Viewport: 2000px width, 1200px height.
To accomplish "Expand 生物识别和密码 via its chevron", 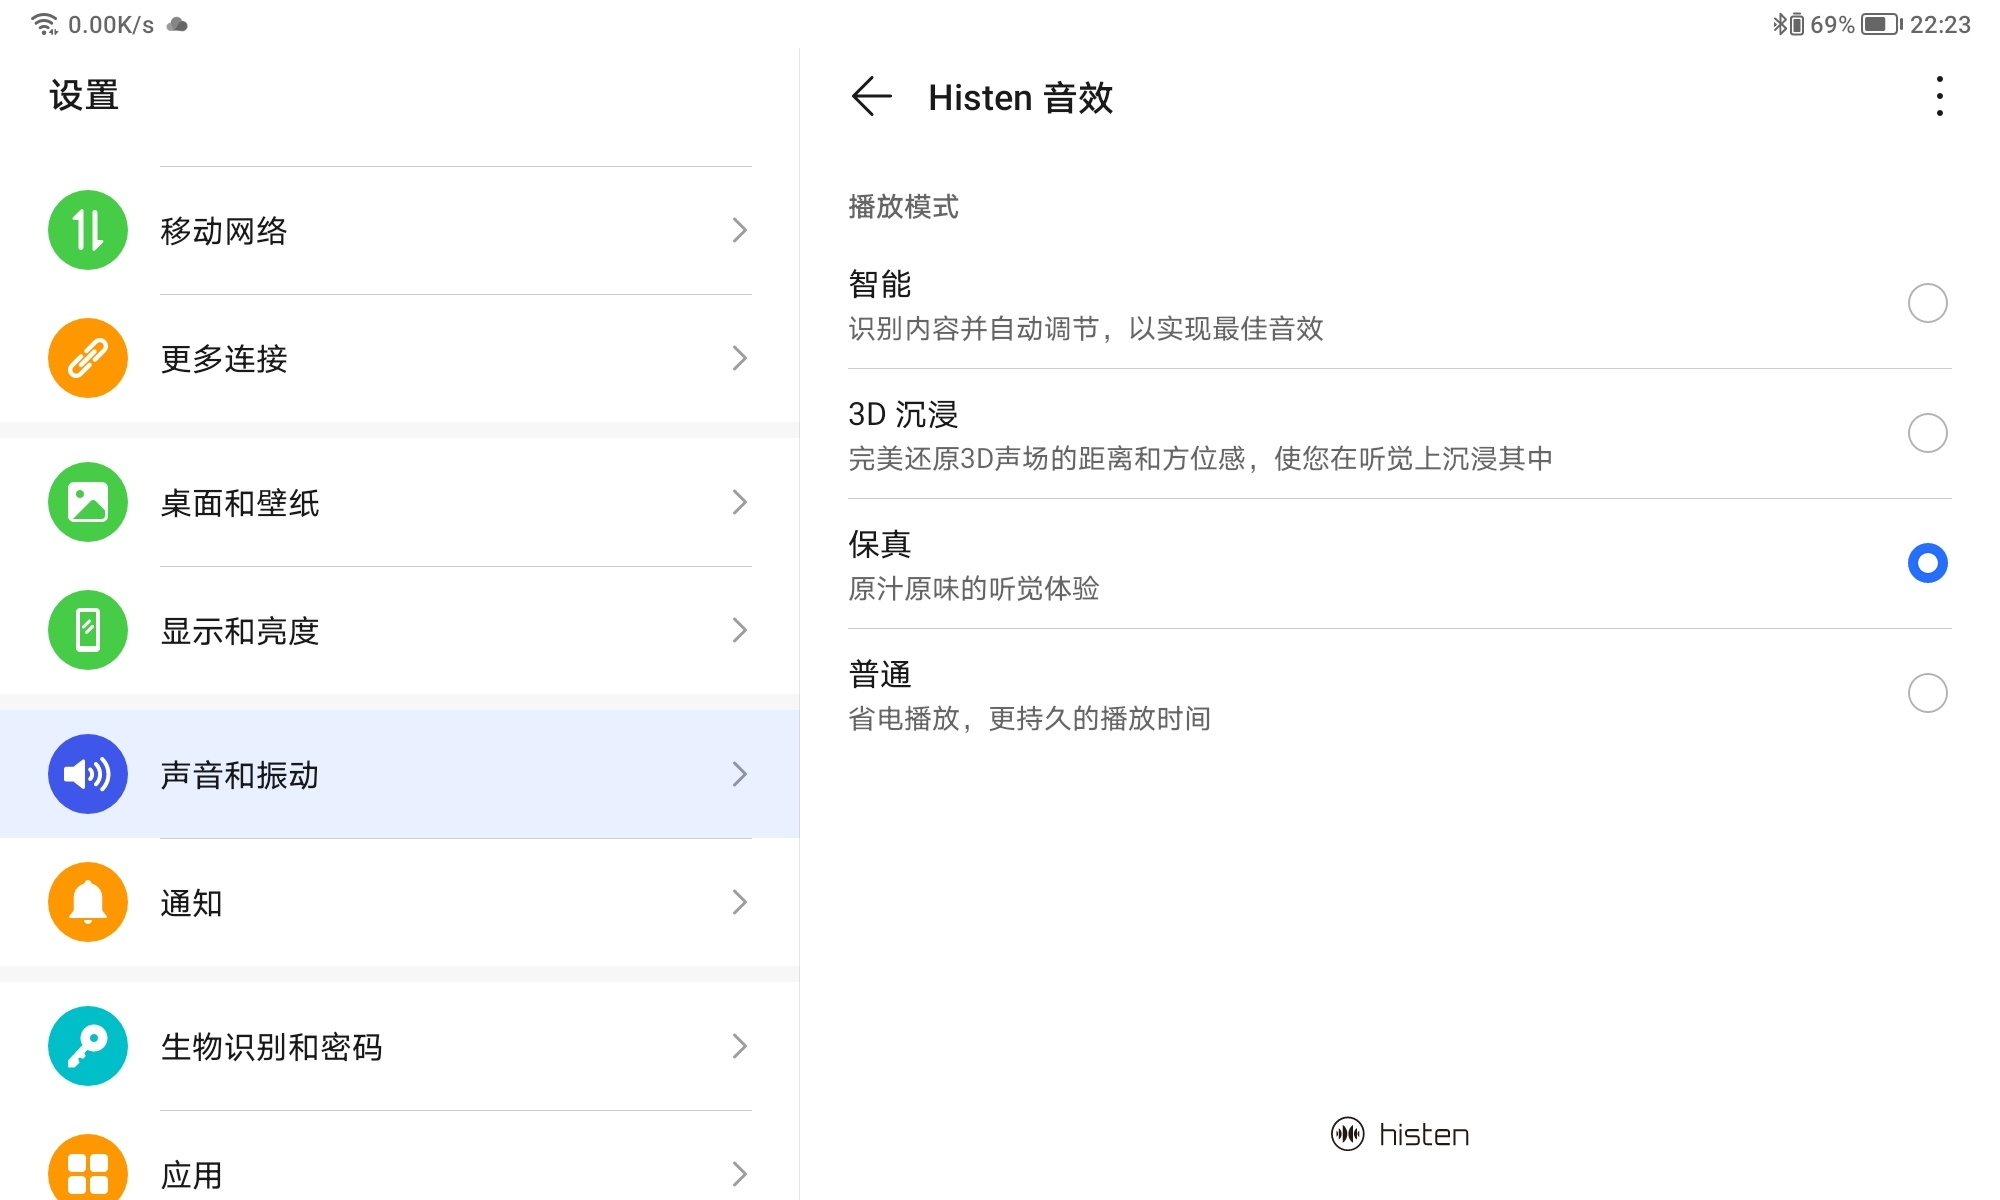I will [739, 1046].
